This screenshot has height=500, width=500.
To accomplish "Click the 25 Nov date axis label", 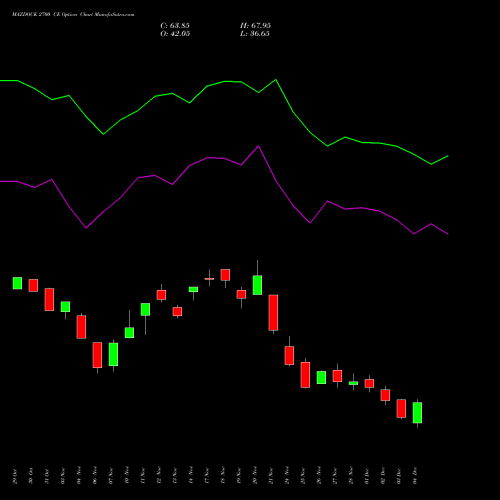I will tap(303, 476).
